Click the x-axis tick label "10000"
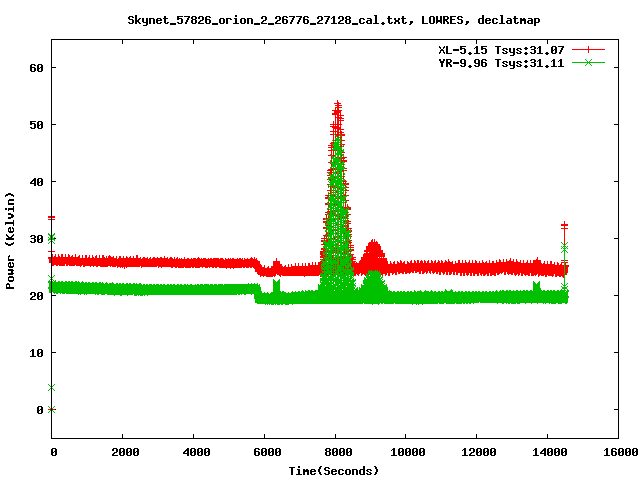The height and width of the screenshot is (480, 640). [x=408, y=452]
